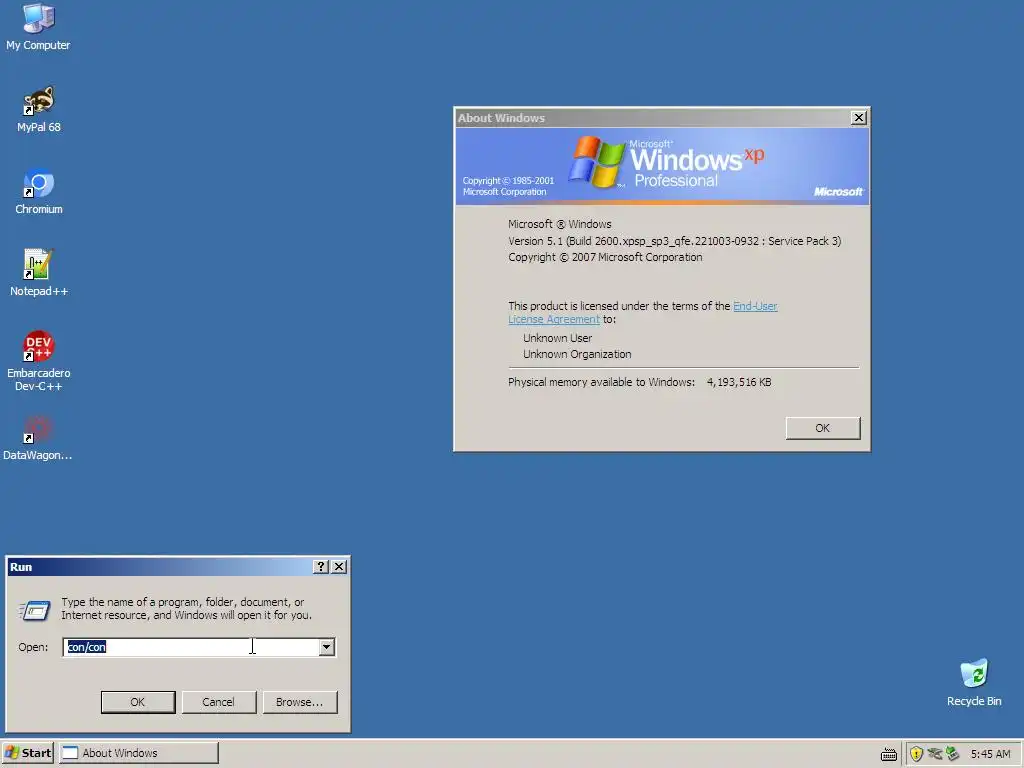Click the Version 5.1 build text line
The width and height of the screenshot is (1024, 768).
pos(675,241)
